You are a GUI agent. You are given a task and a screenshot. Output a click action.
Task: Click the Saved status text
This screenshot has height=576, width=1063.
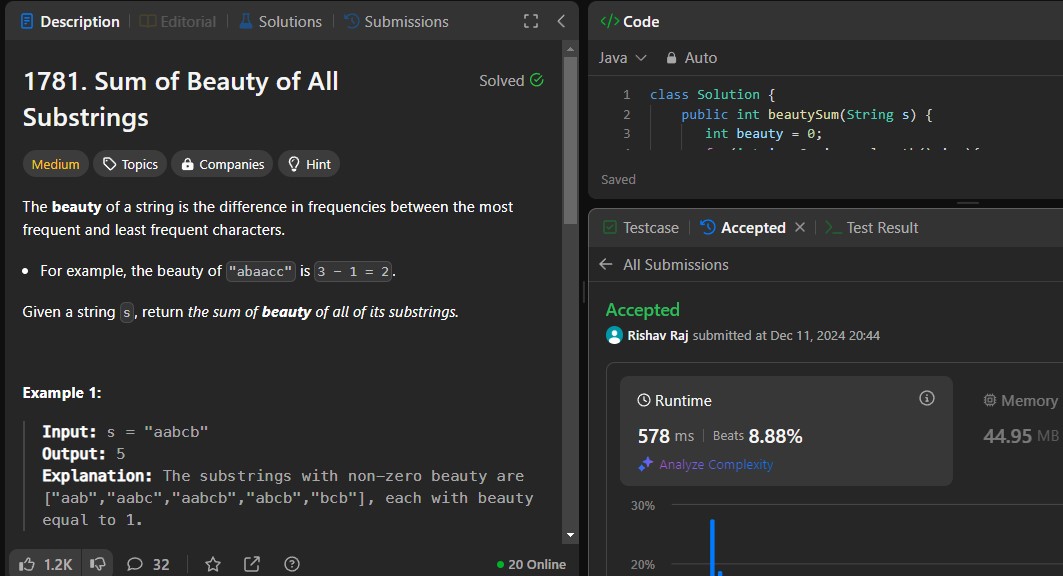[x=618, y=180]
